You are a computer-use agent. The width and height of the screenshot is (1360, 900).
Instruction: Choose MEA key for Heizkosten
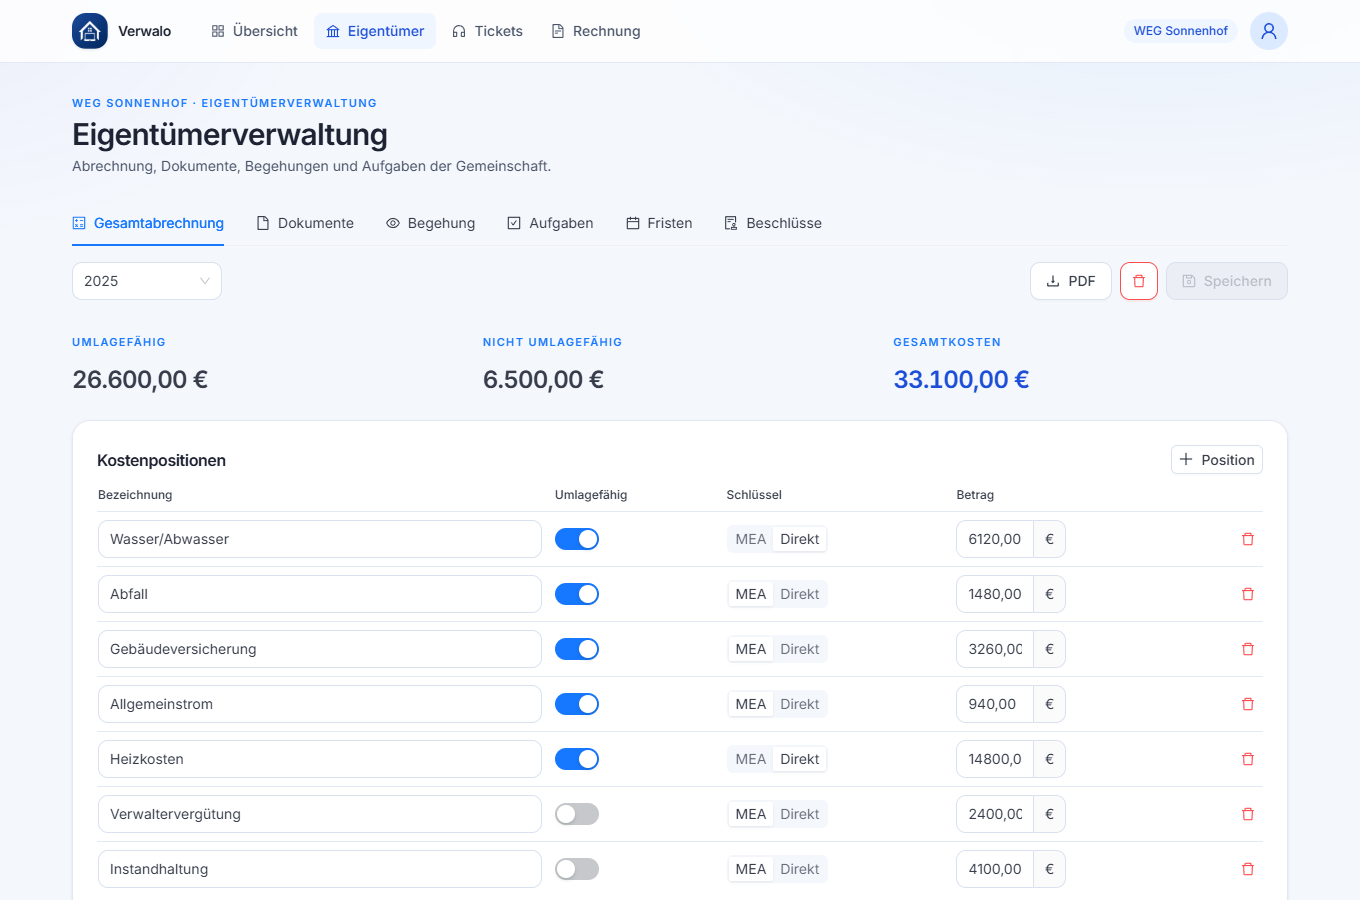751,759
